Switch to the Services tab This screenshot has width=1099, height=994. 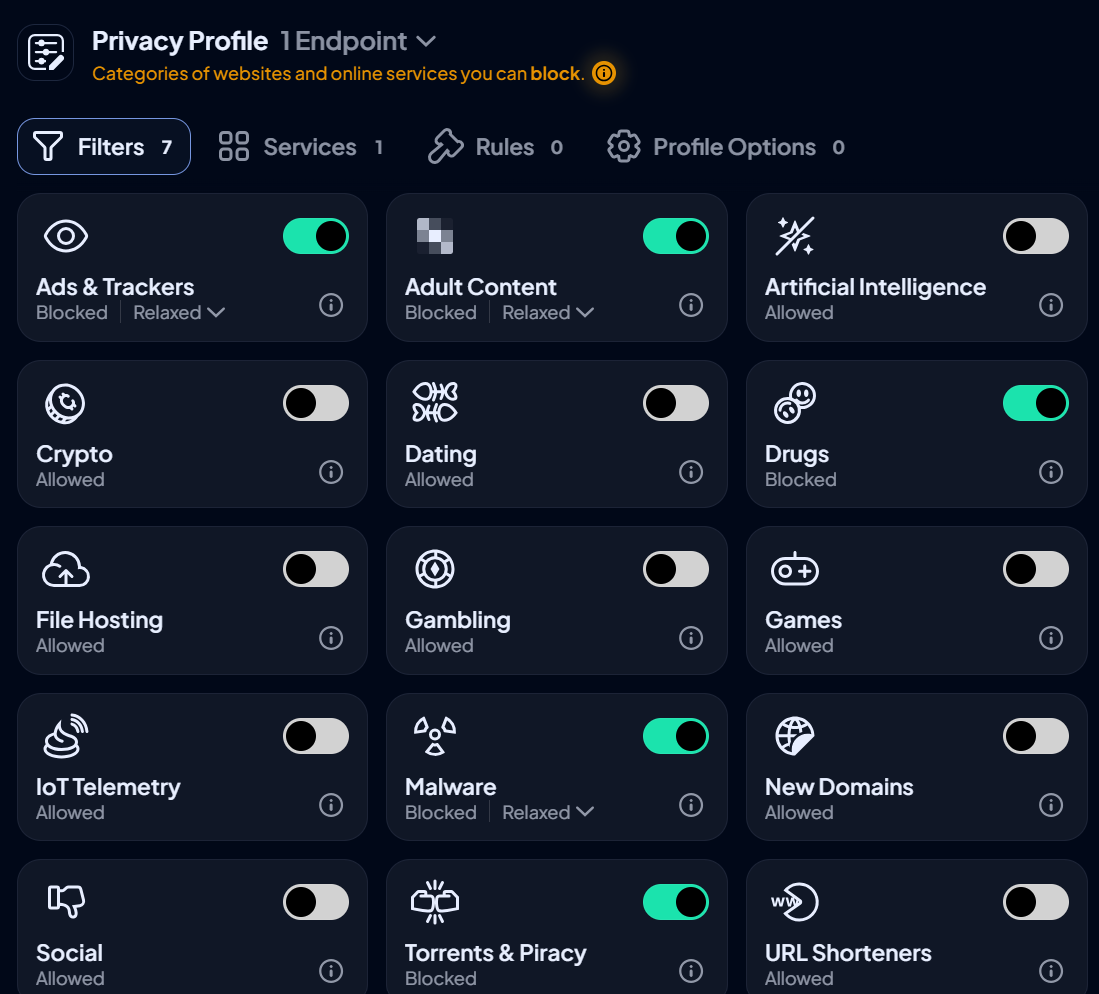(x=309, y=146)
